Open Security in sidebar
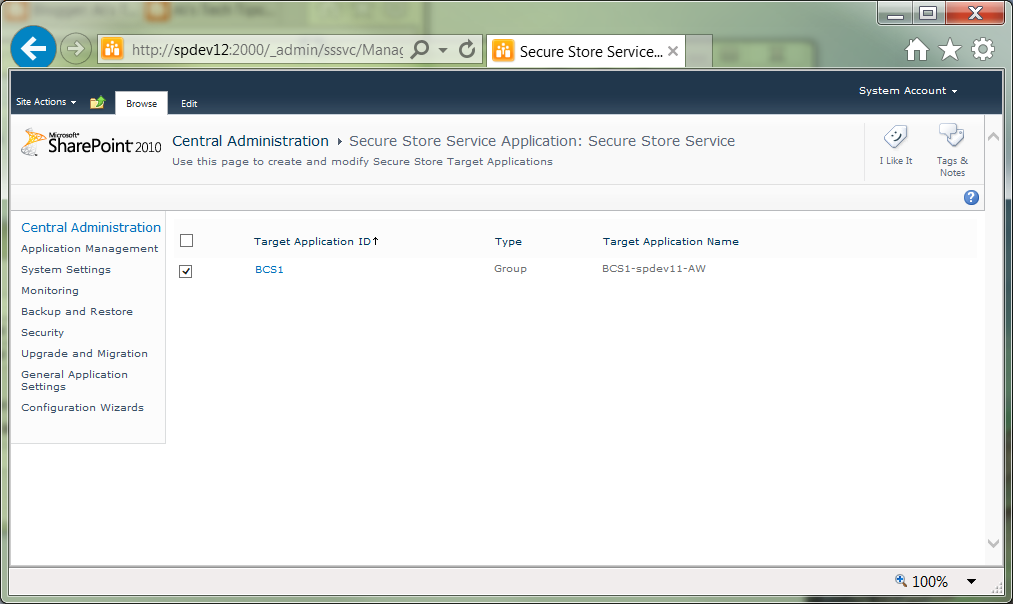 click(43, 333)
